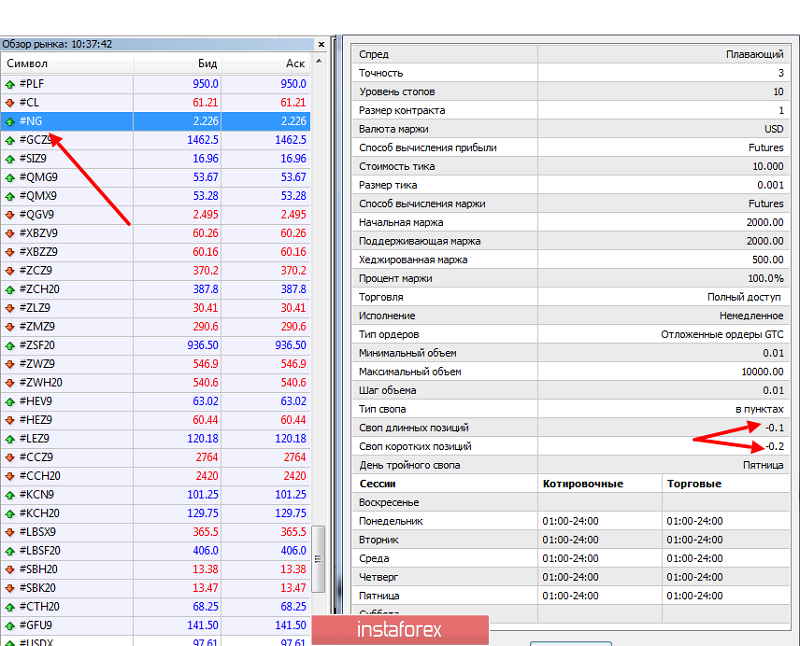Click the down arrow icon beside #LBSX9
Screen dimensions: 800x646
coord(10,532)
